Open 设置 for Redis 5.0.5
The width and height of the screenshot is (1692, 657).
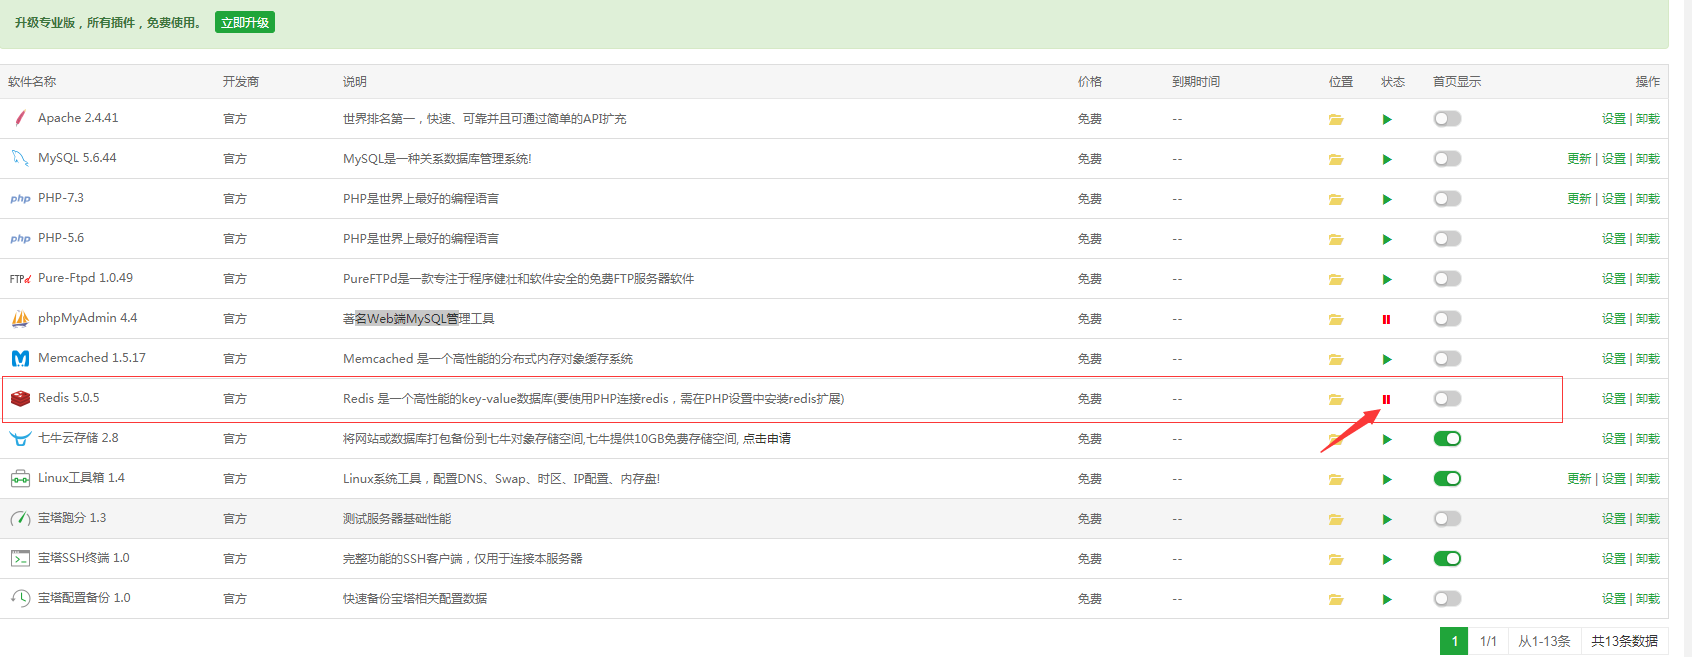(x=1613, y=399)
